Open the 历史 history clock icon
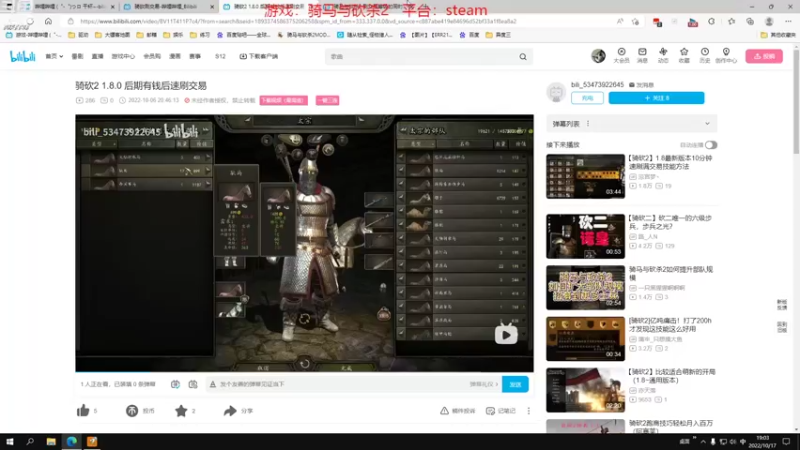 coord(705,55)
